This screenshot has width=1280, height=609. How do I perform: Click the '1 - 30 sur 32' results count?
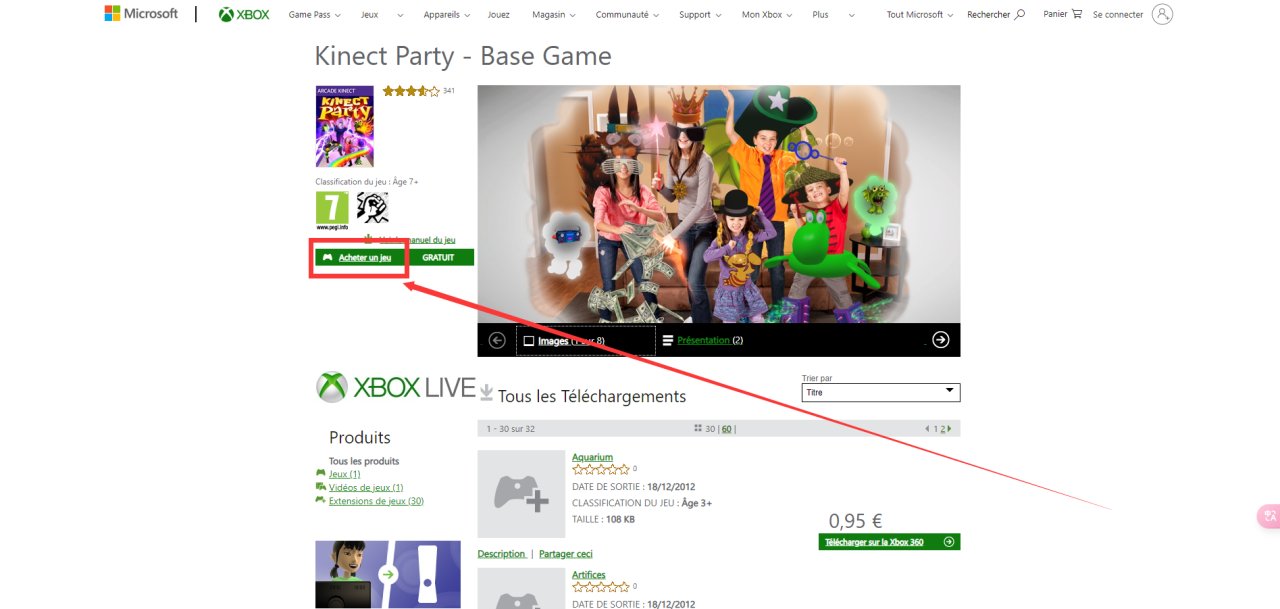(511, 429)
